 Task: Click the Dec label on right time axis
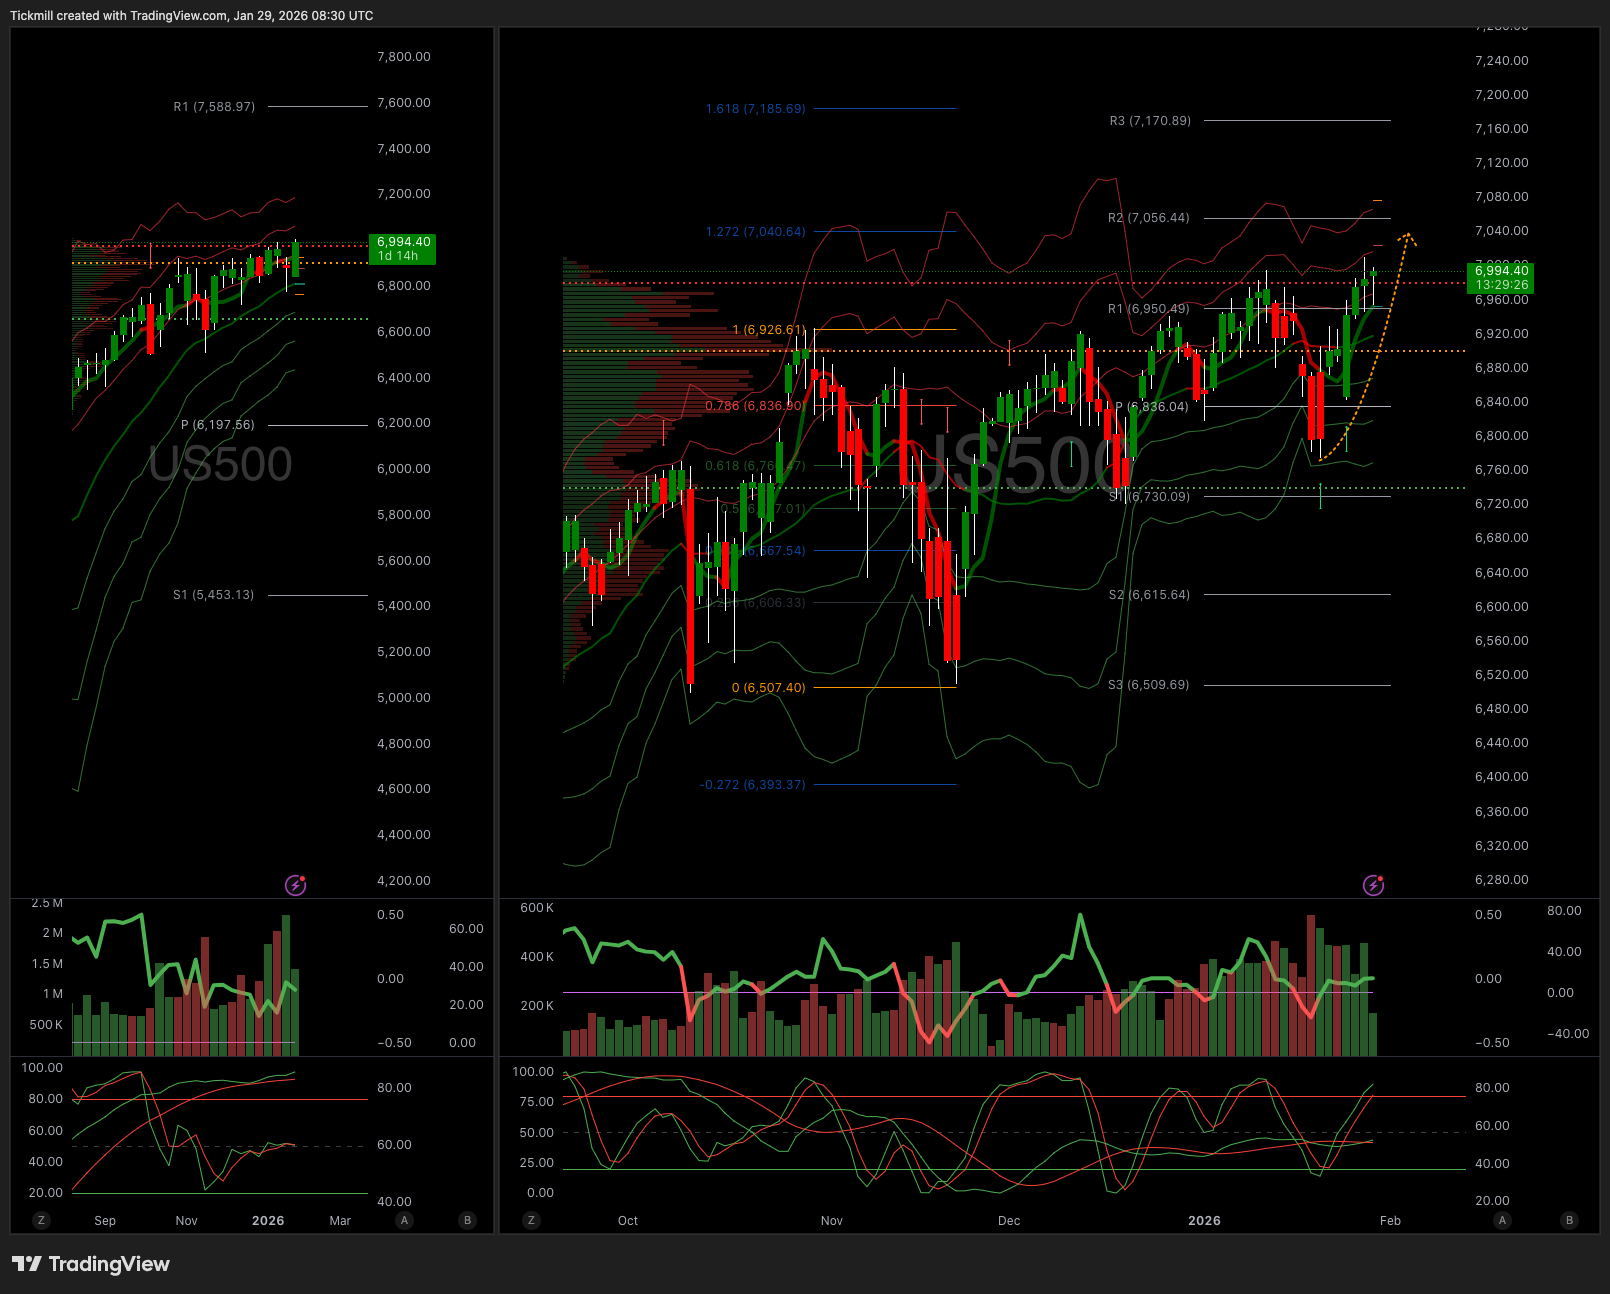1009,1221
